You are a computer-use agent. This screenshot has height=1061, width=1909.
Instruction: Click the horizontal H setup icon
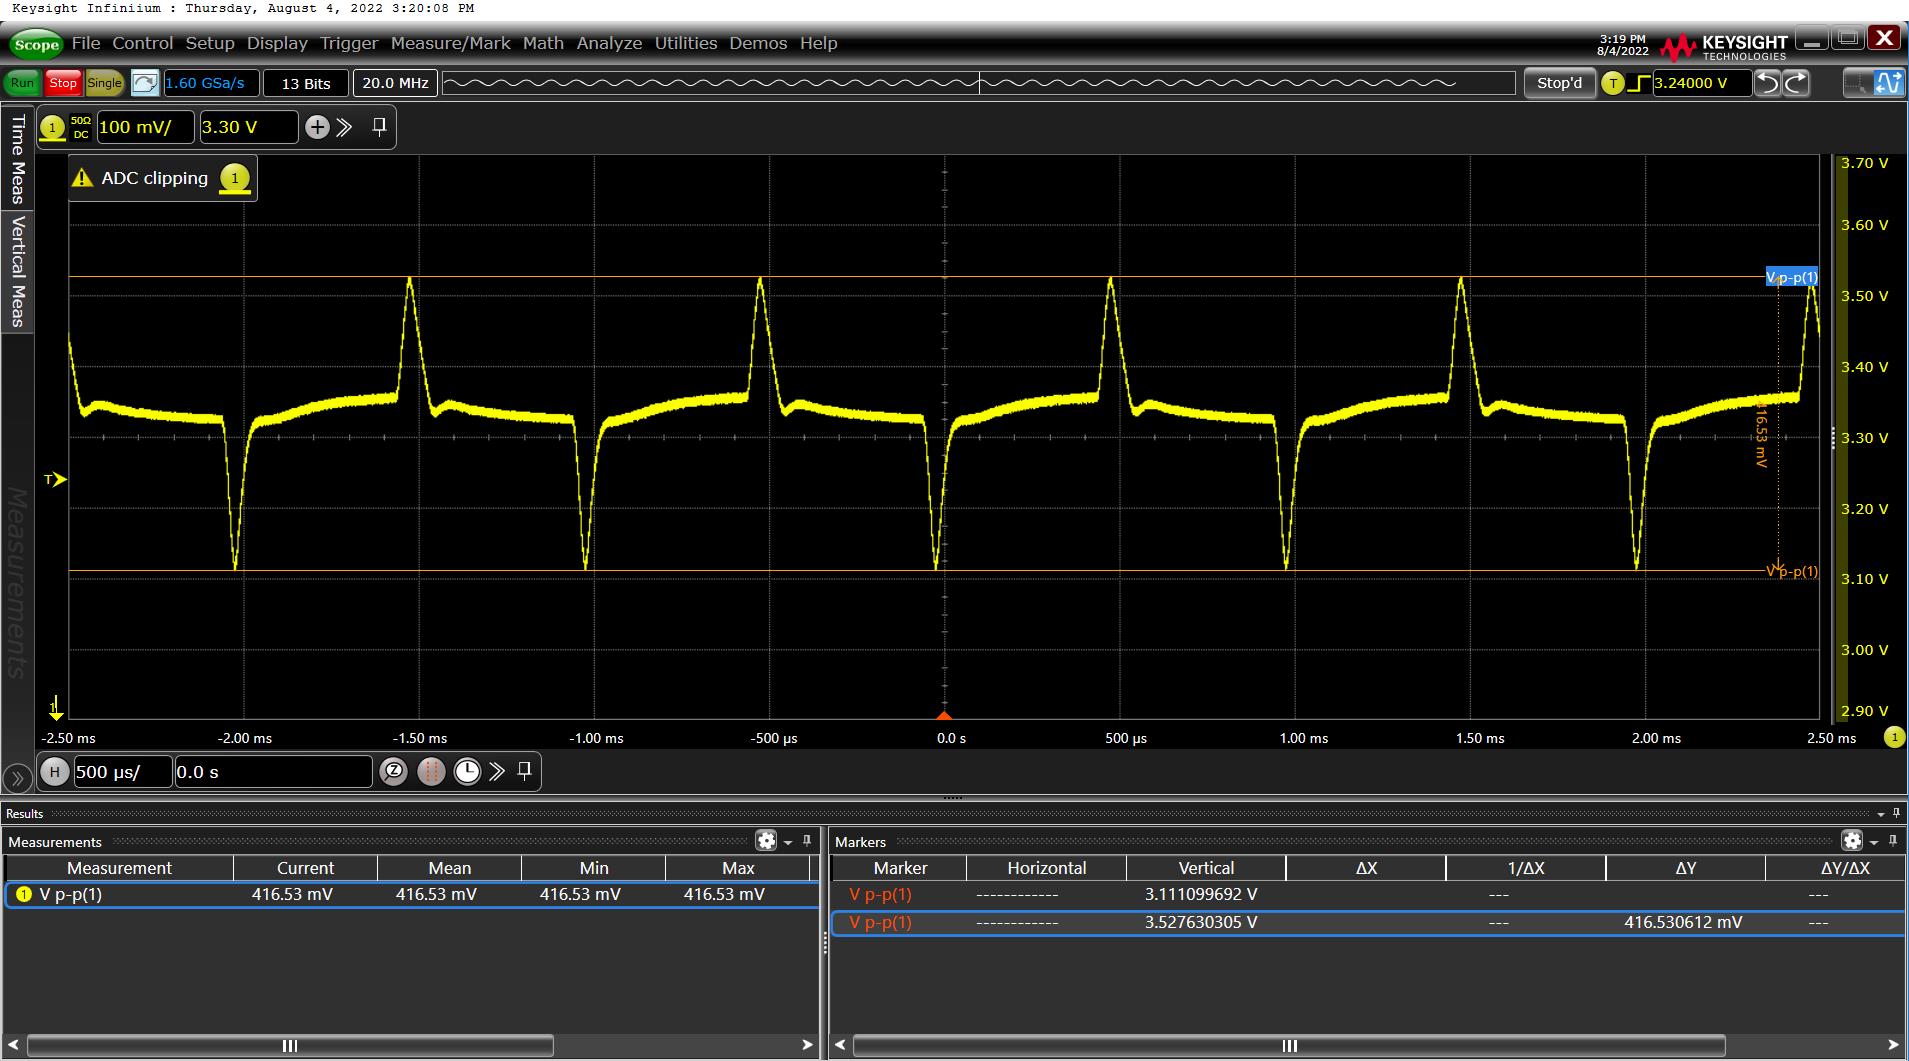[55, 772]
